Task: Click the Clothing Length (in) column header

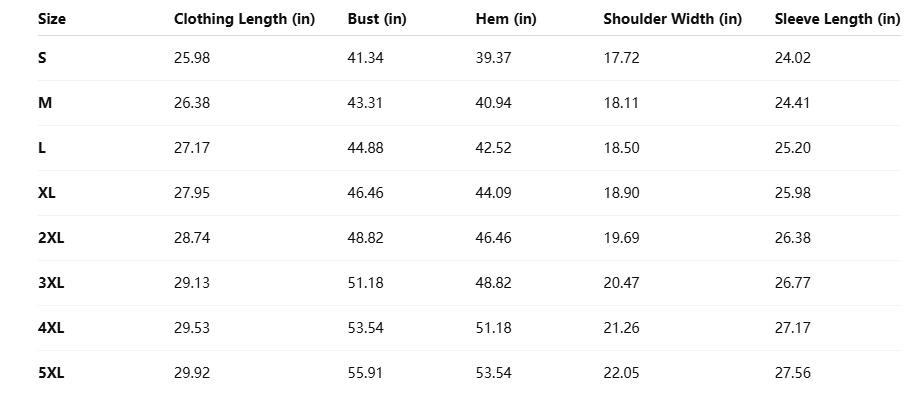Action: point(244,19)
